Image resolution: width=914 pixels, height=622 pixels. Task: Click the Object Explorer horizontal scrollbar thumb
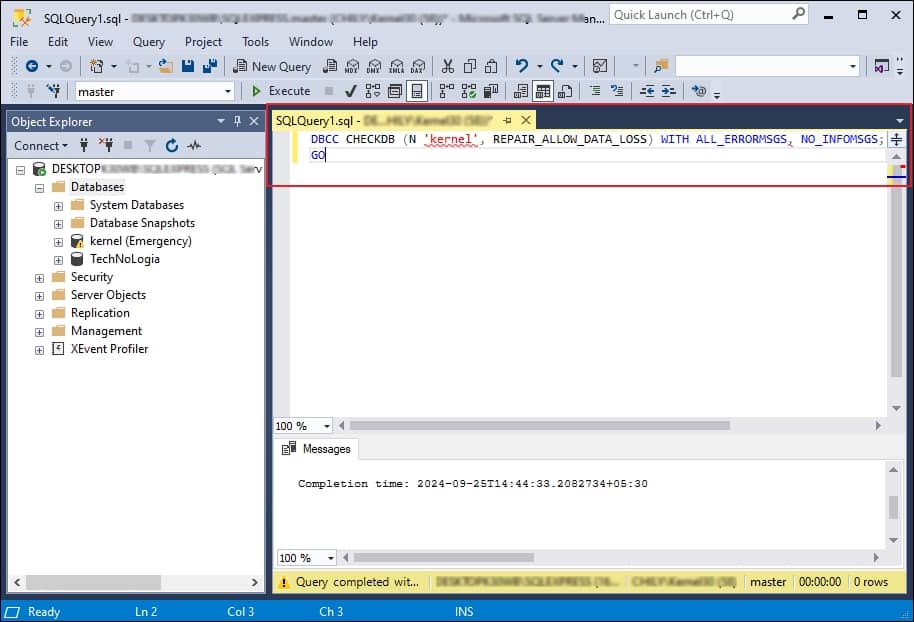point(93,582)
